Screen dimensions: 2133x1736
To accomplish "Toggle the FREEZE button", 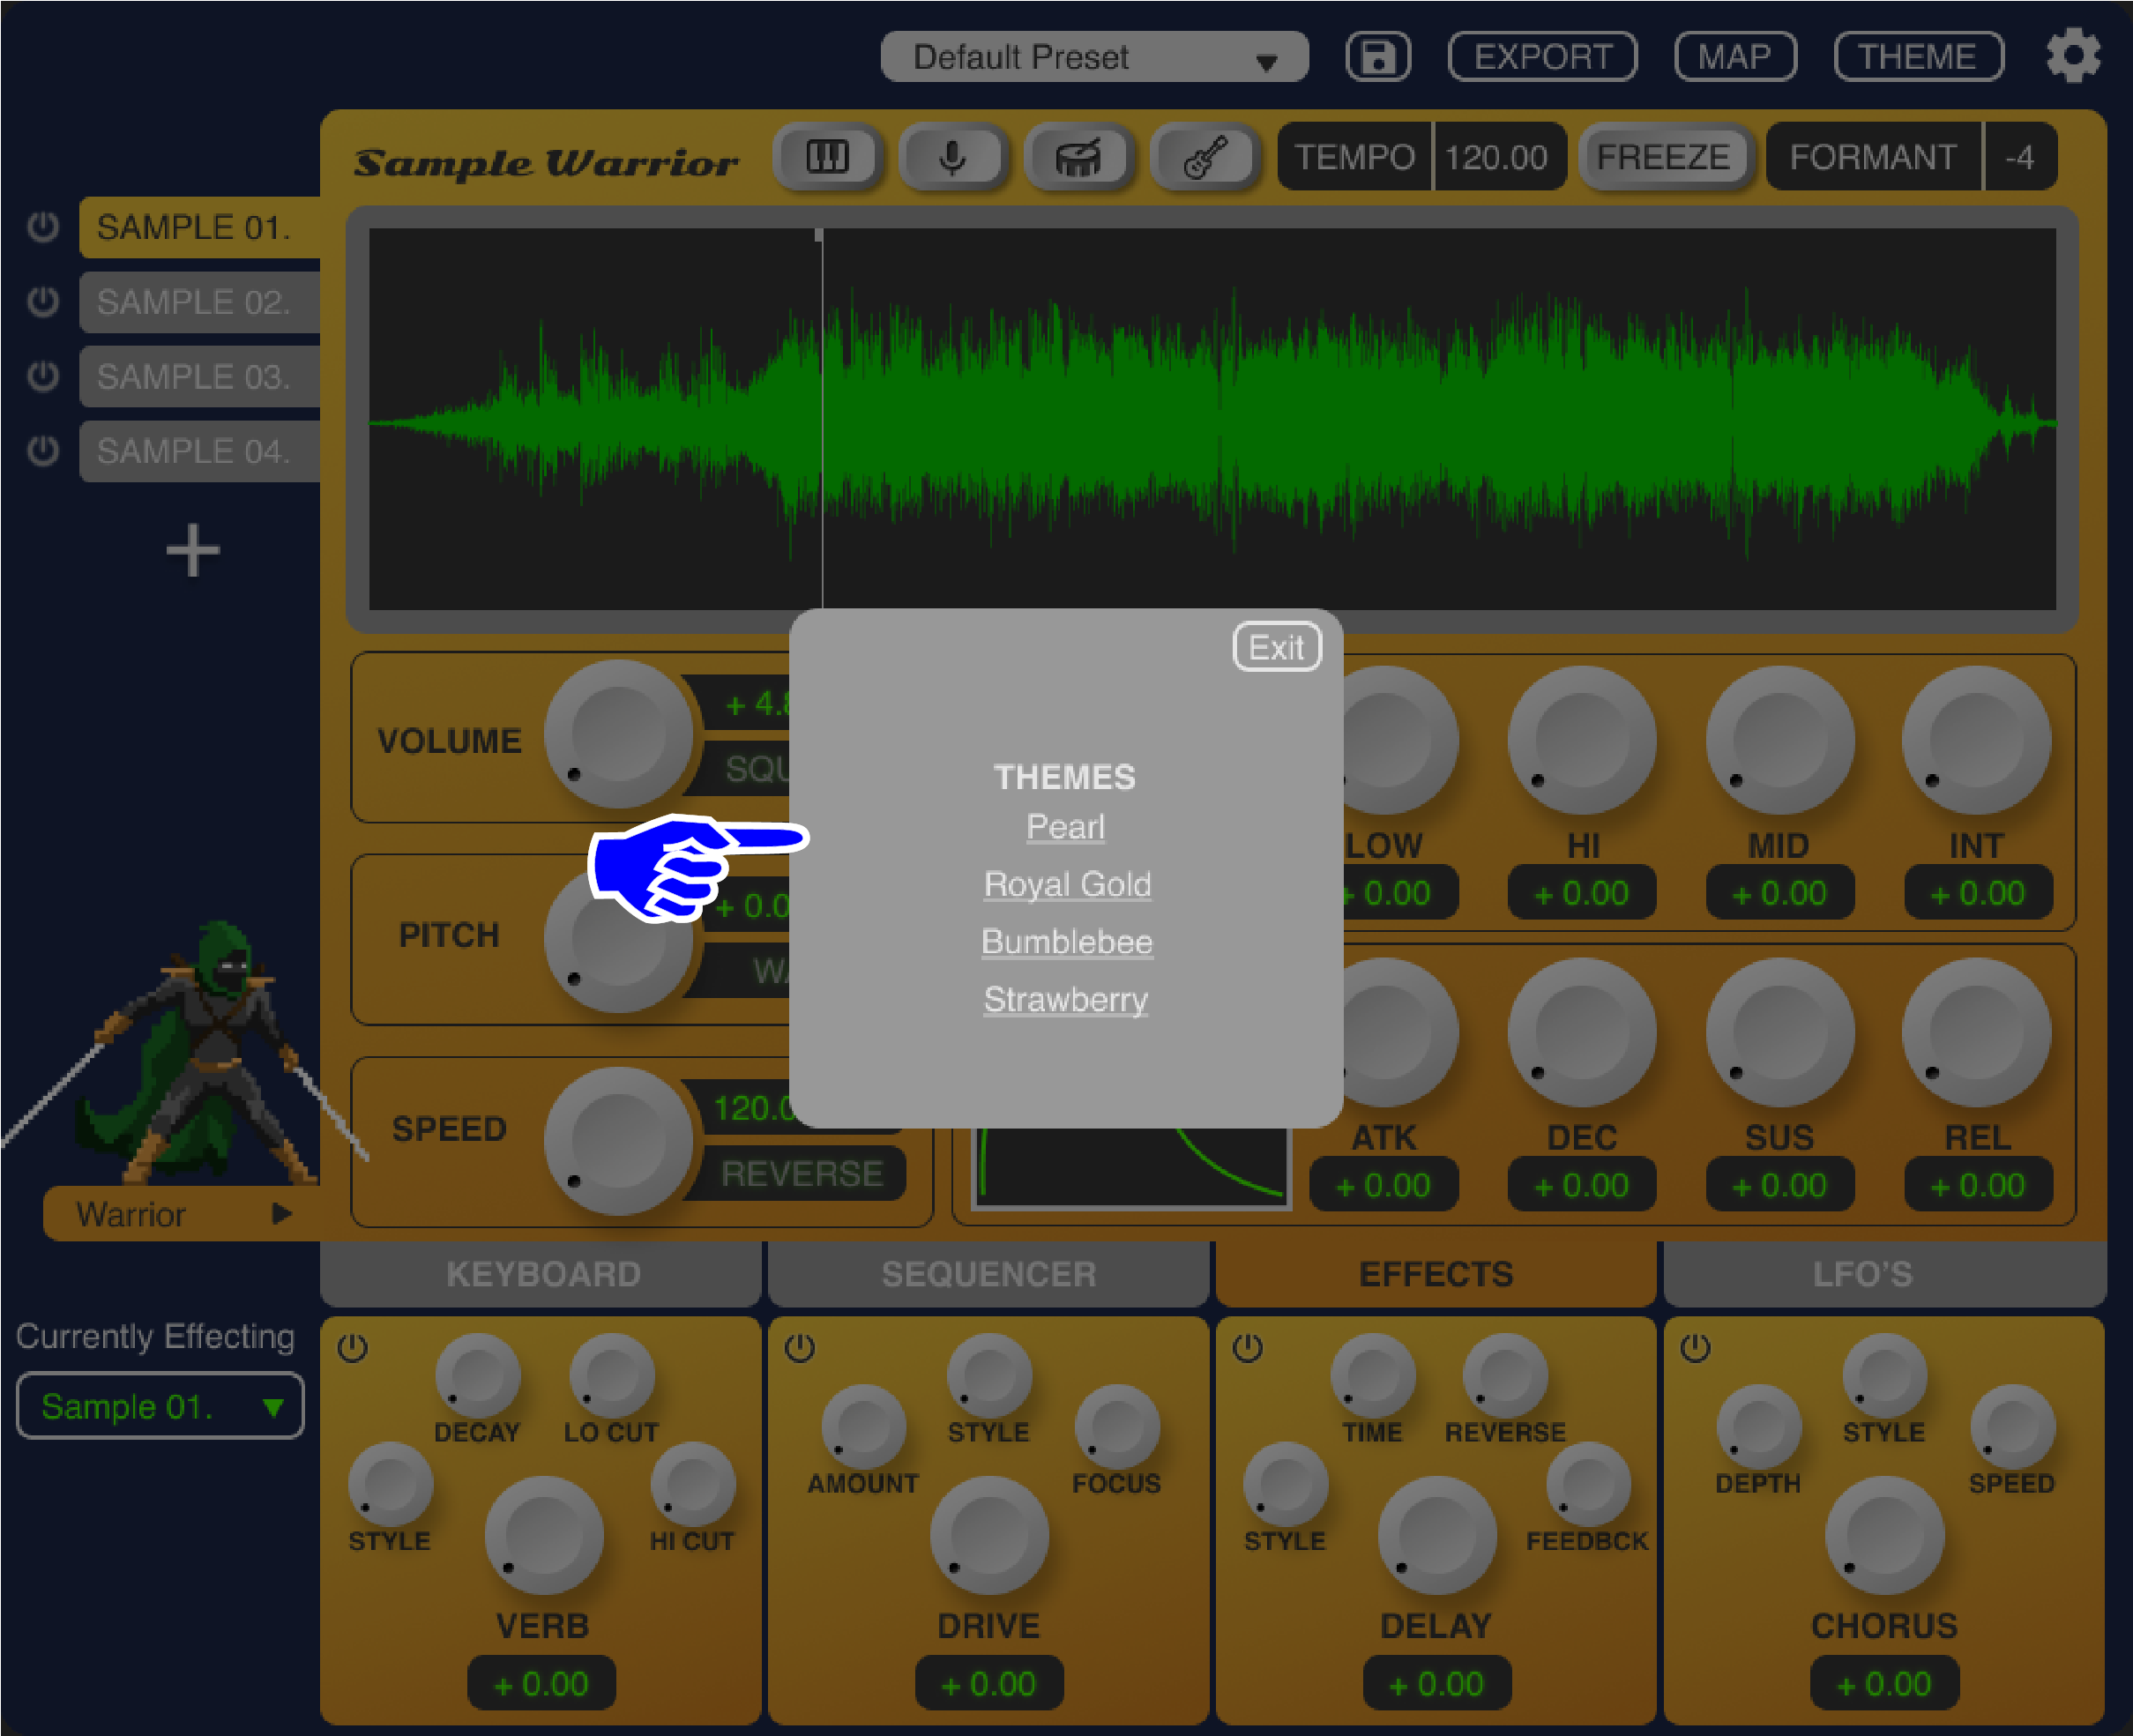I will [x=1663, y=157].
